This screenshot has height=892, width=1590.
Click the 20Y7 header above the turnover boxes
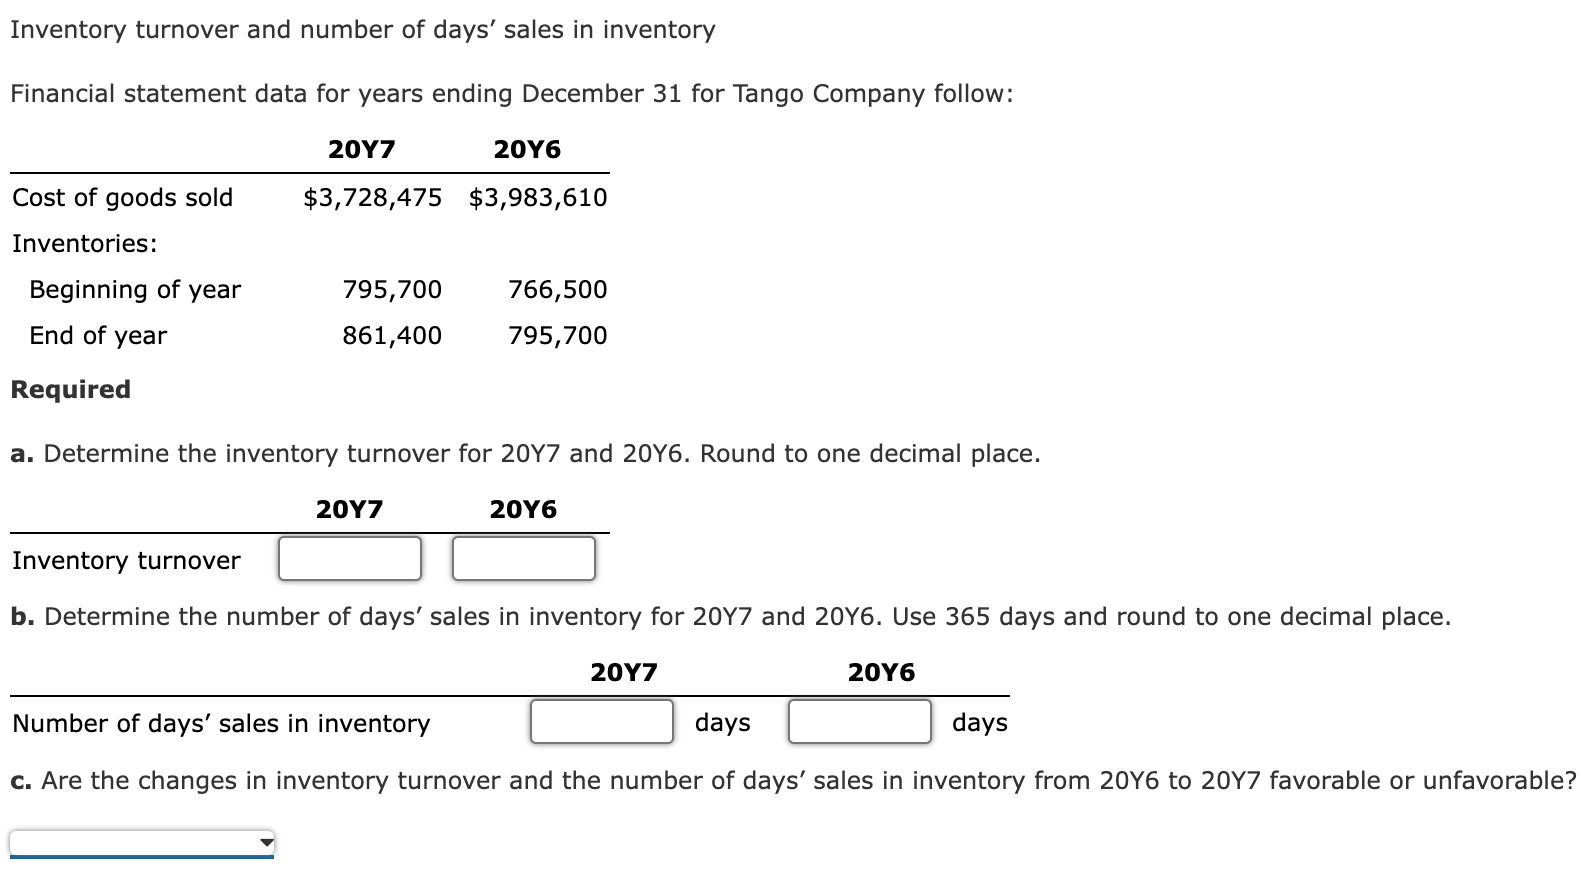(349, 508)
